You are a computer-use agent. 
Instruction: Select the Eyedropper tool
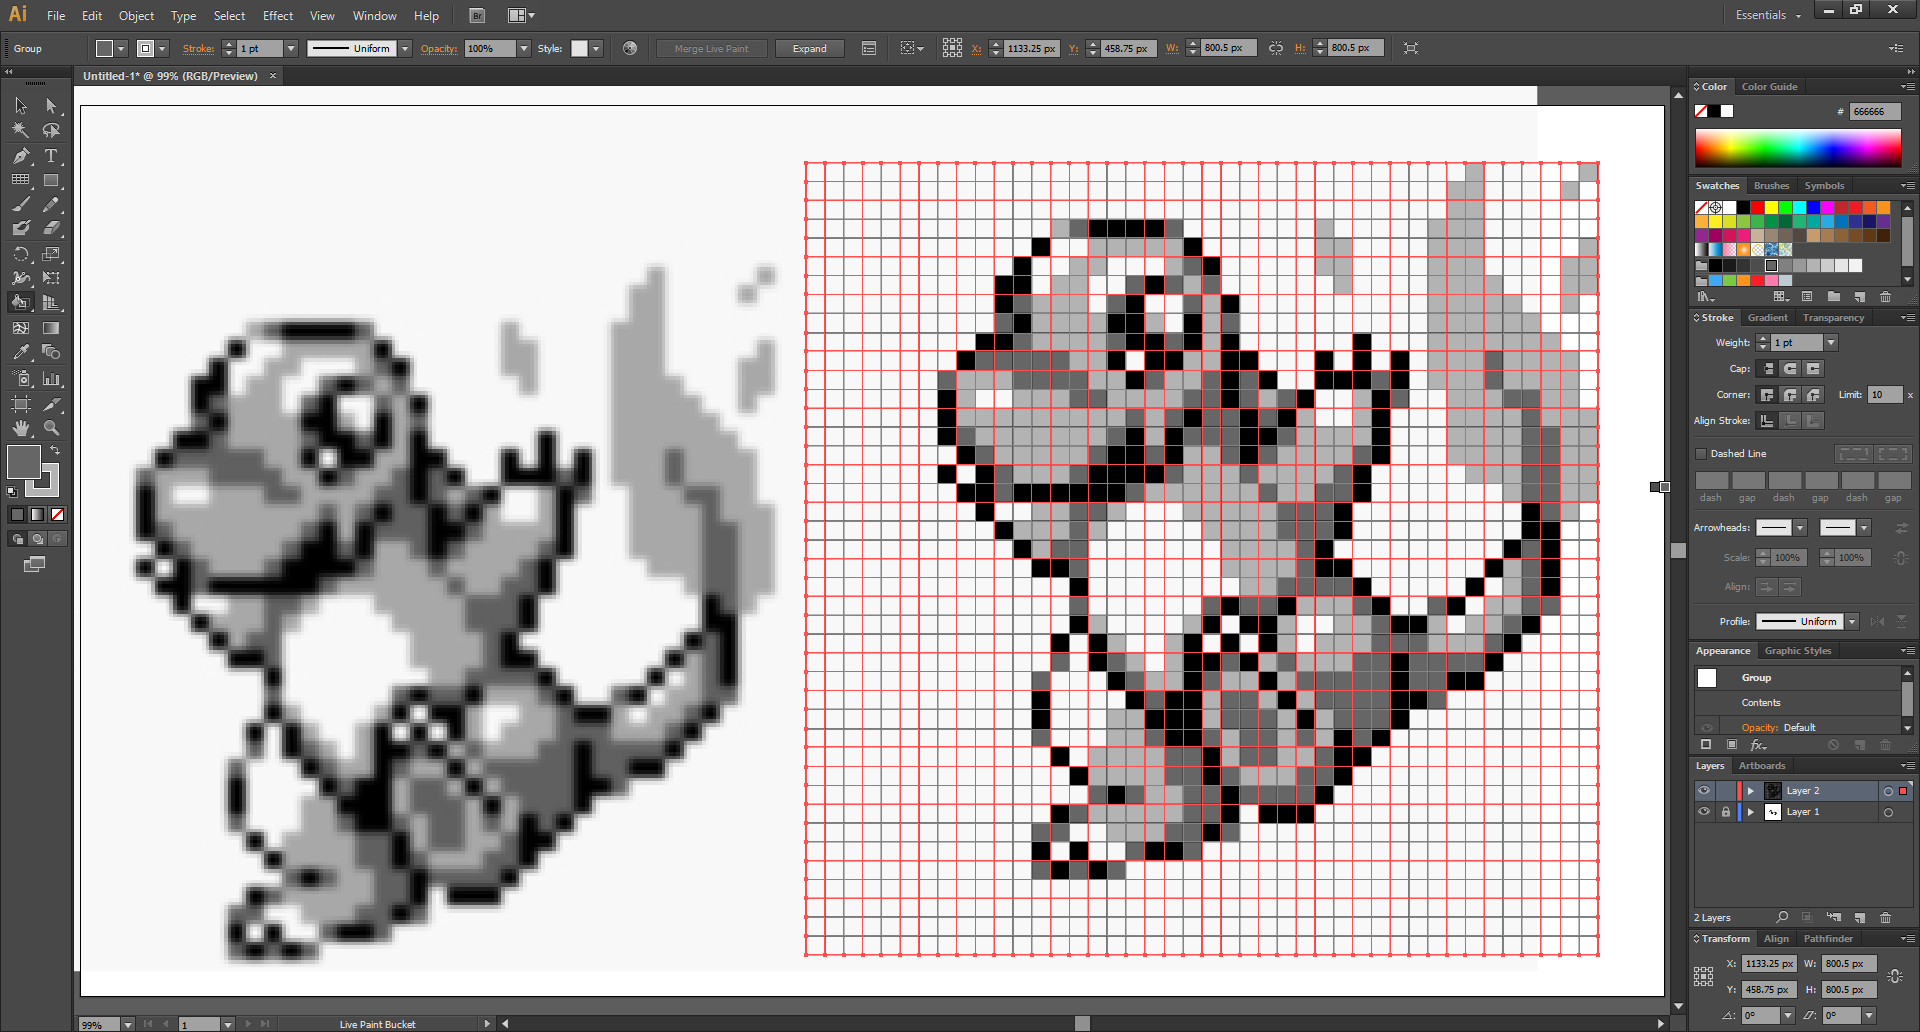[x=21, y=352]
